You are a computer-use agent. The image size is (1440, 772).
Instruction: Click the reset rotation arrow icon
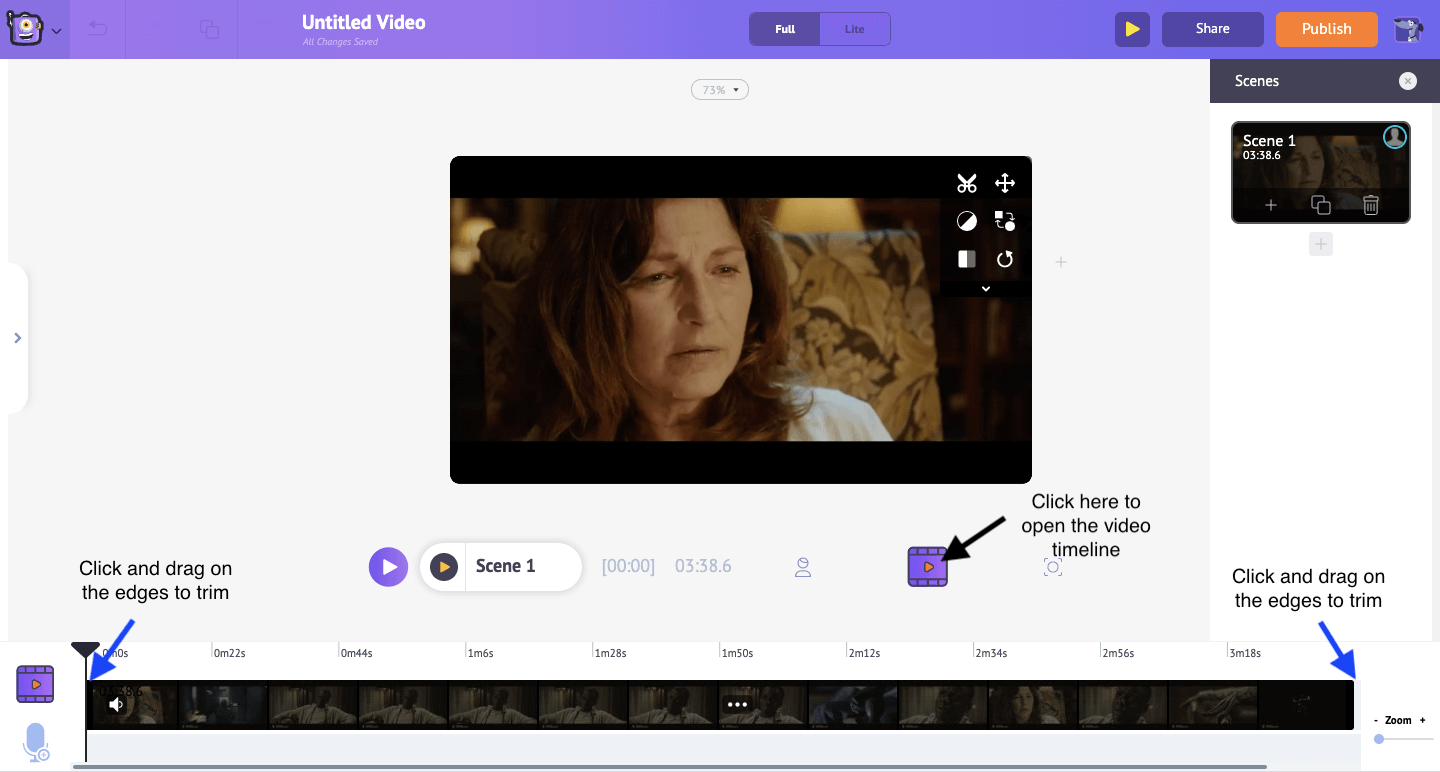(x=1005, y=259)
